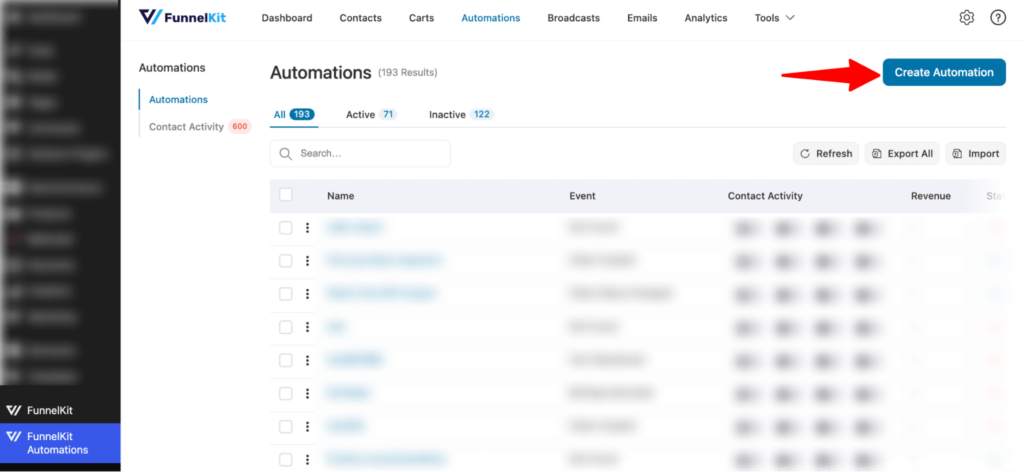Open the Emails menu item
Screen dimensions: 1024x472
coord(642,18)
